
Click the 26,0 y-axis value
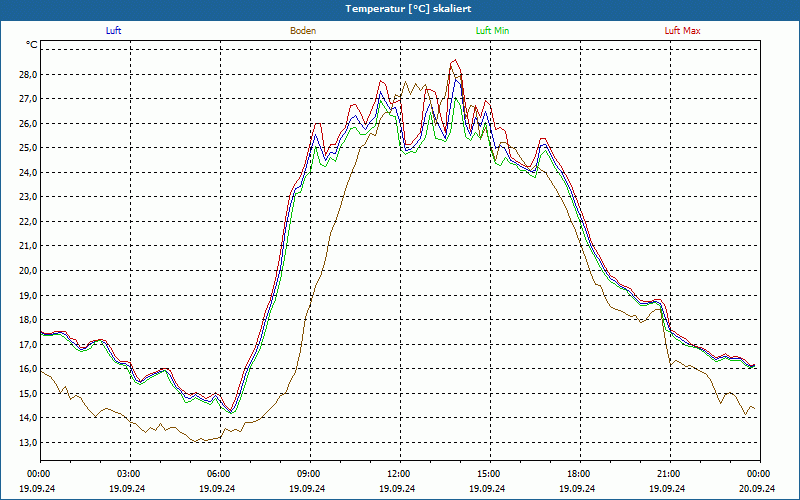[28, 123]
